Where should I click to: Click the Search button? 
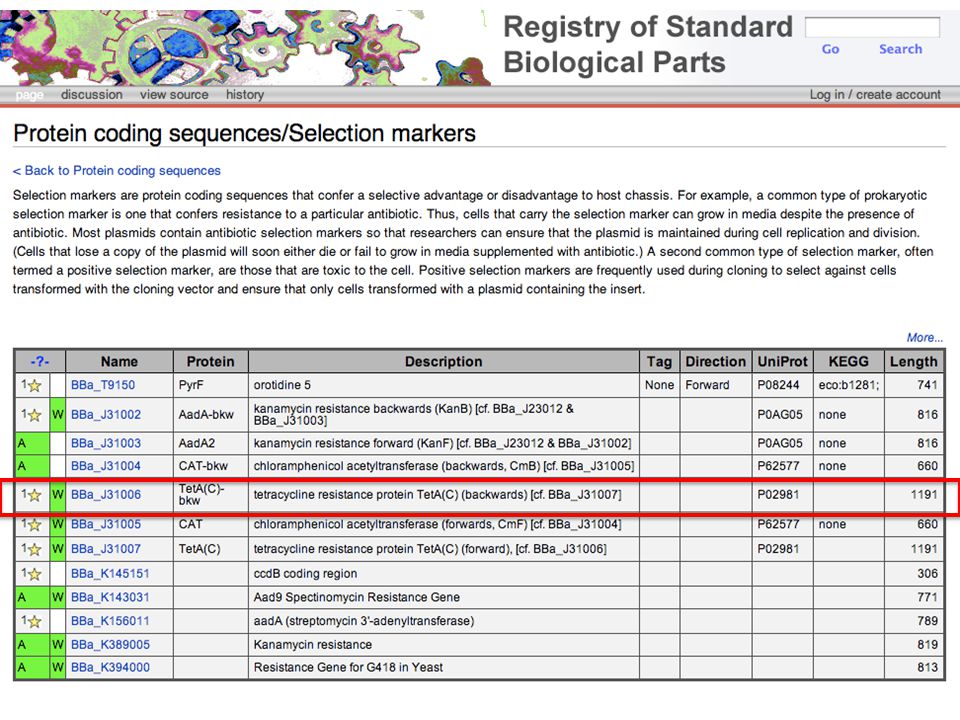click(x=900, y=49)
